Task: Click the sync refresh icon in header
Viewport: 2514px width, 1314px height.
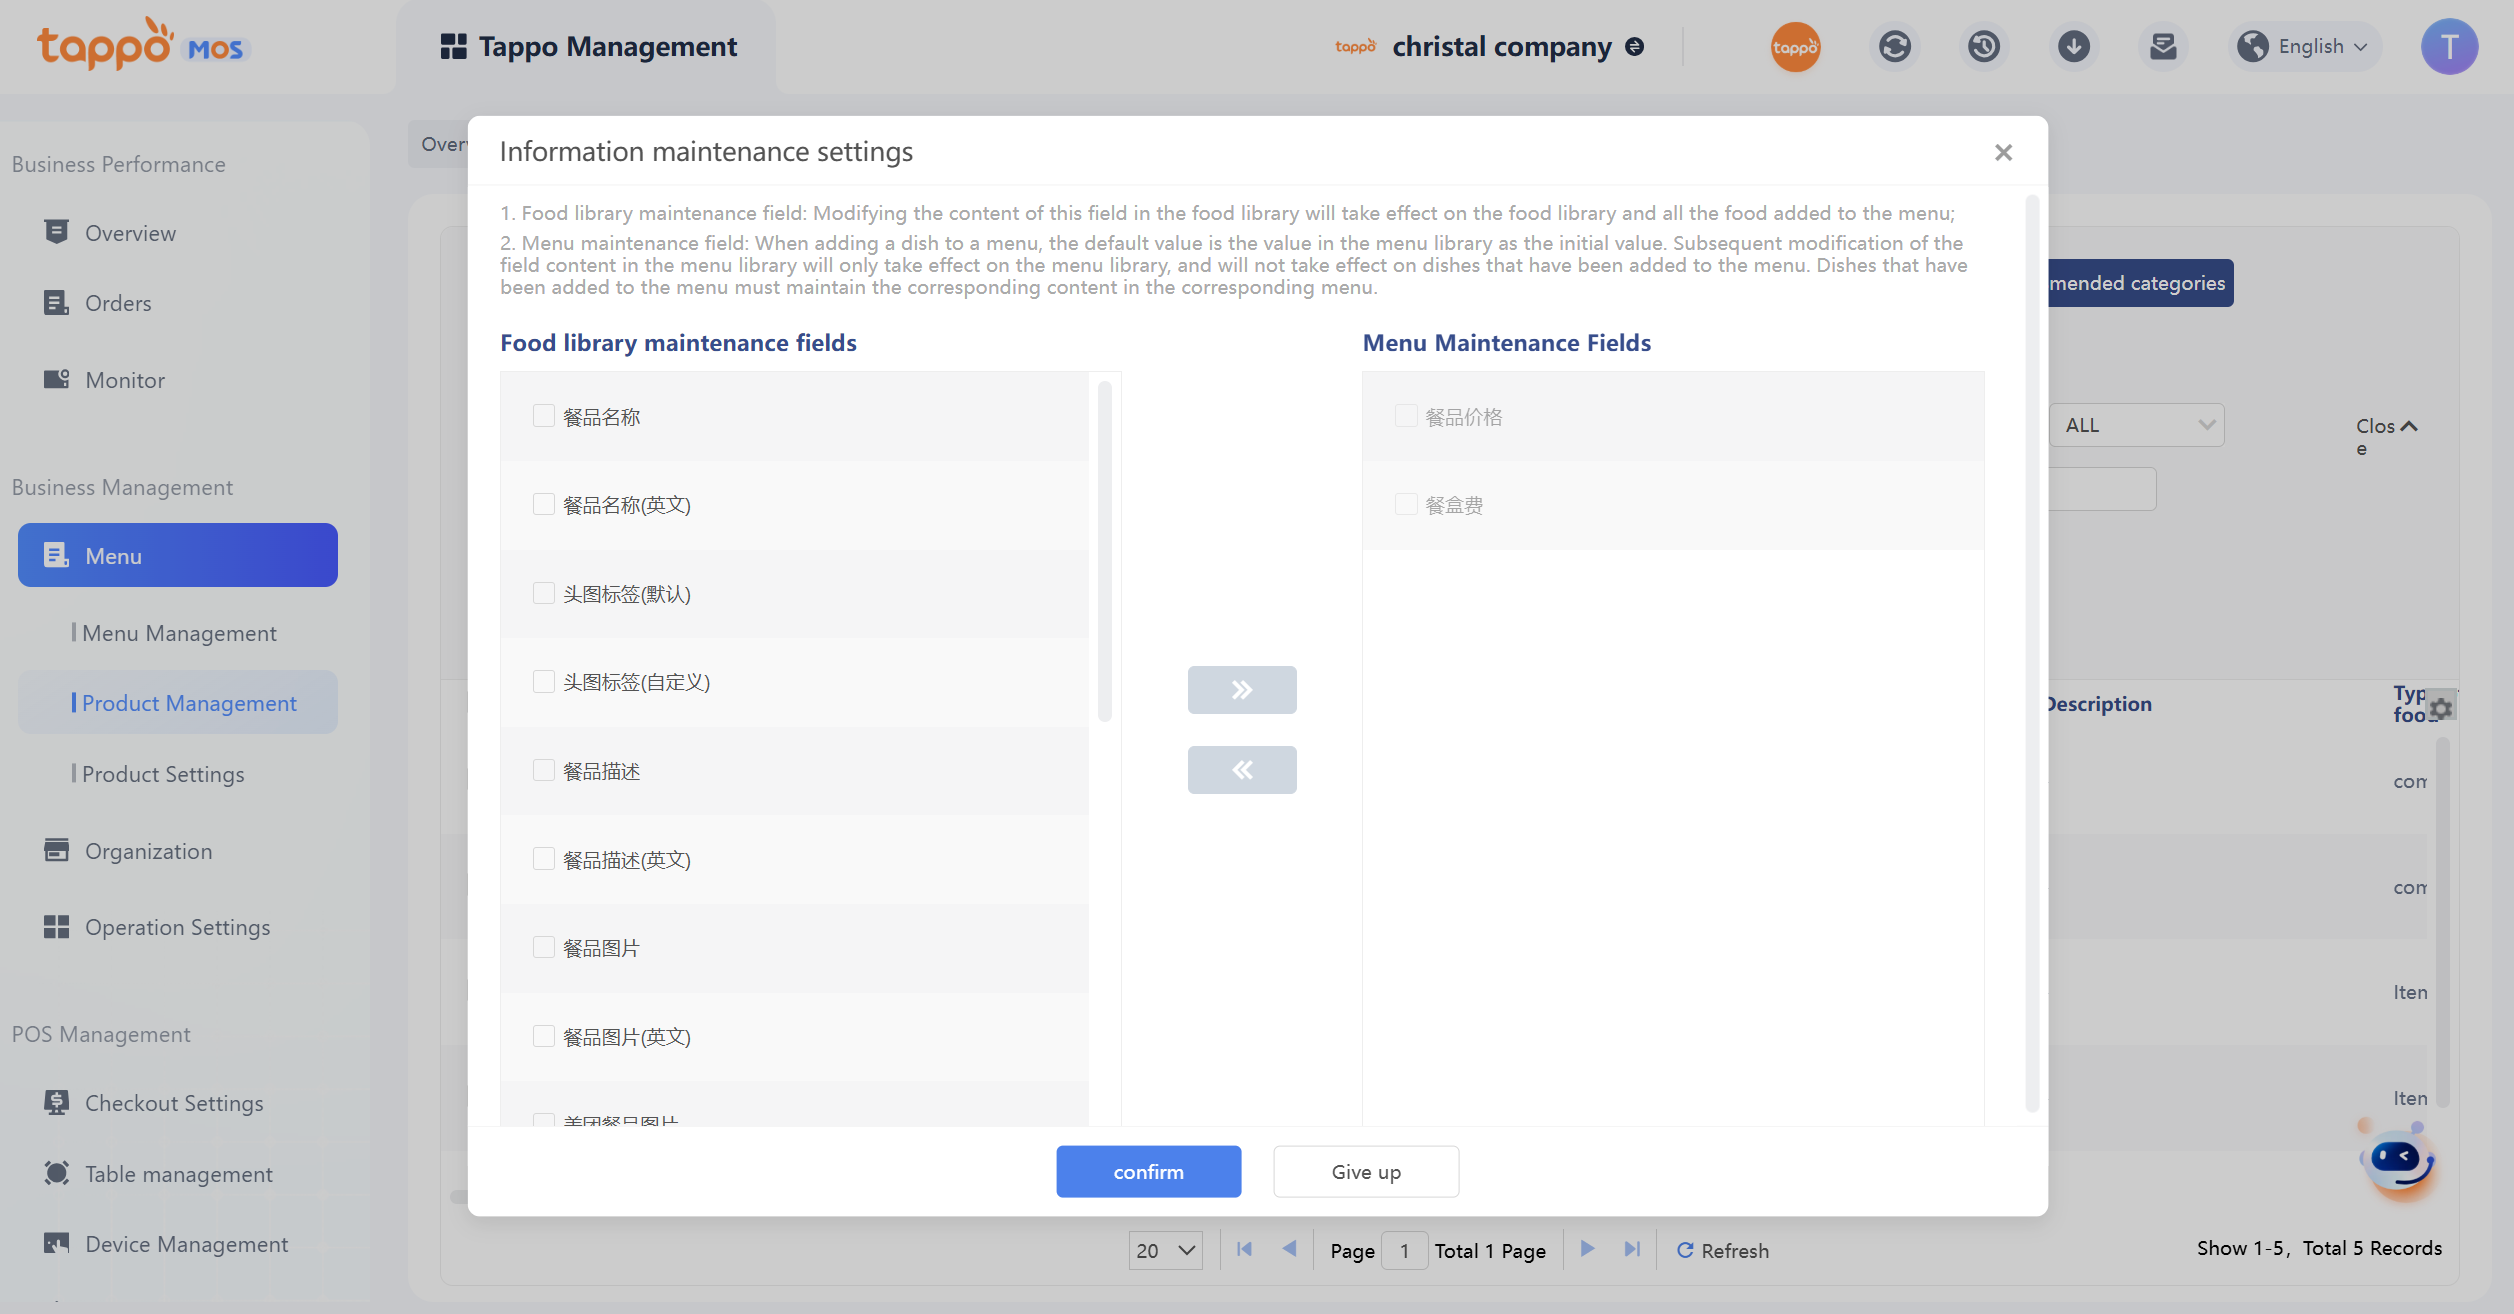Action: click(1894, 47)
